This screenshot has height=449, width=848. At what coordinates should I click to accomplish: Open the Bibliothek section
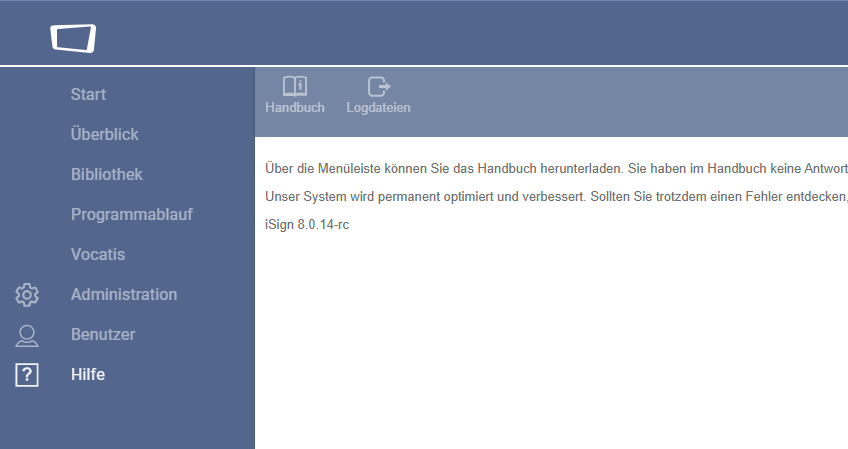(107, 174)
